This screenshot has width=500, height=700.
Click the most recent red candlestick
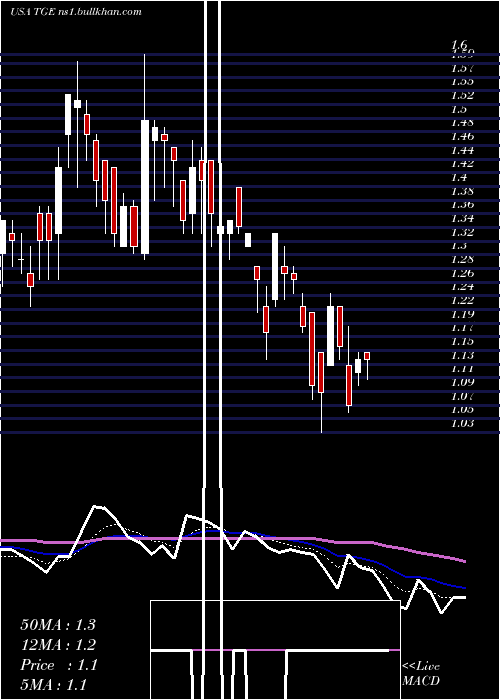point(367,356)
